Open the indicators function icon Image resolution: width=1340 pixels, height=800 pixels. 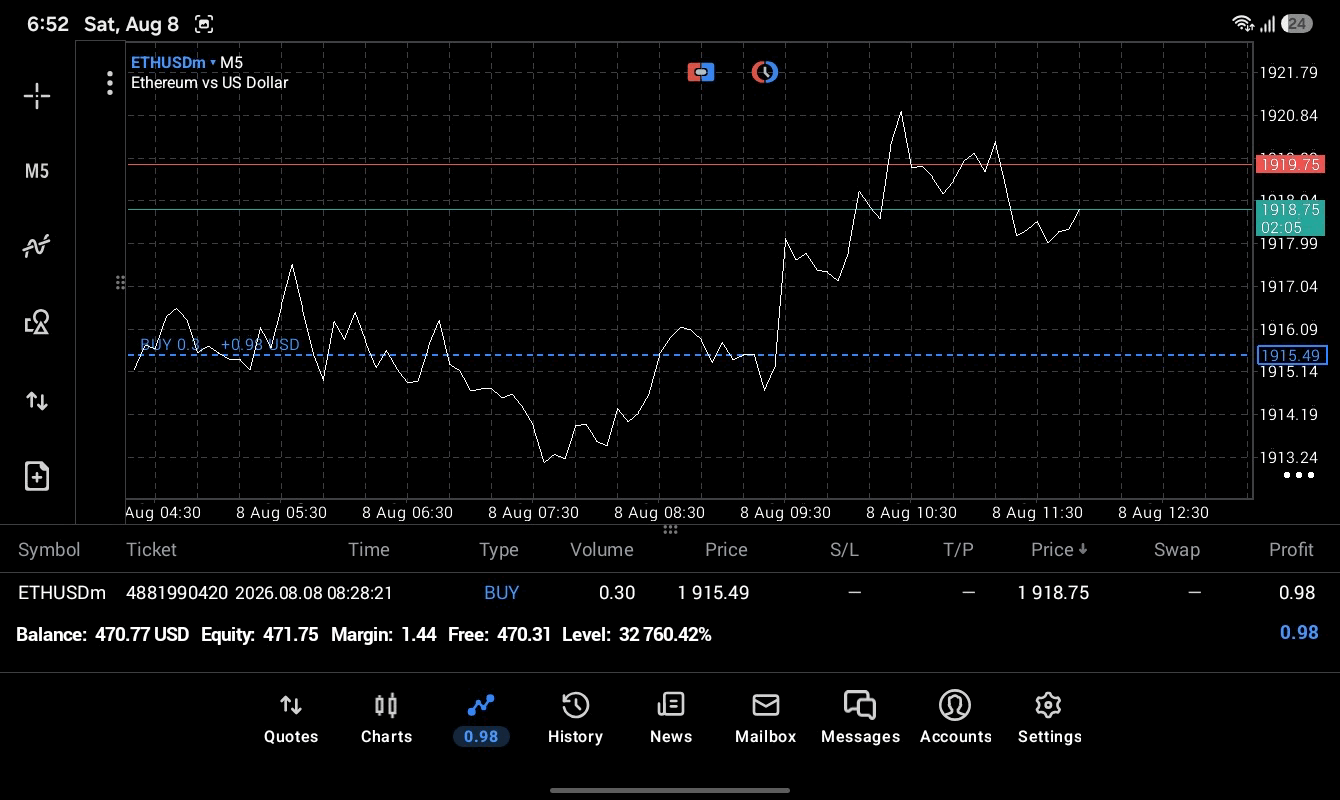(37, 246)
